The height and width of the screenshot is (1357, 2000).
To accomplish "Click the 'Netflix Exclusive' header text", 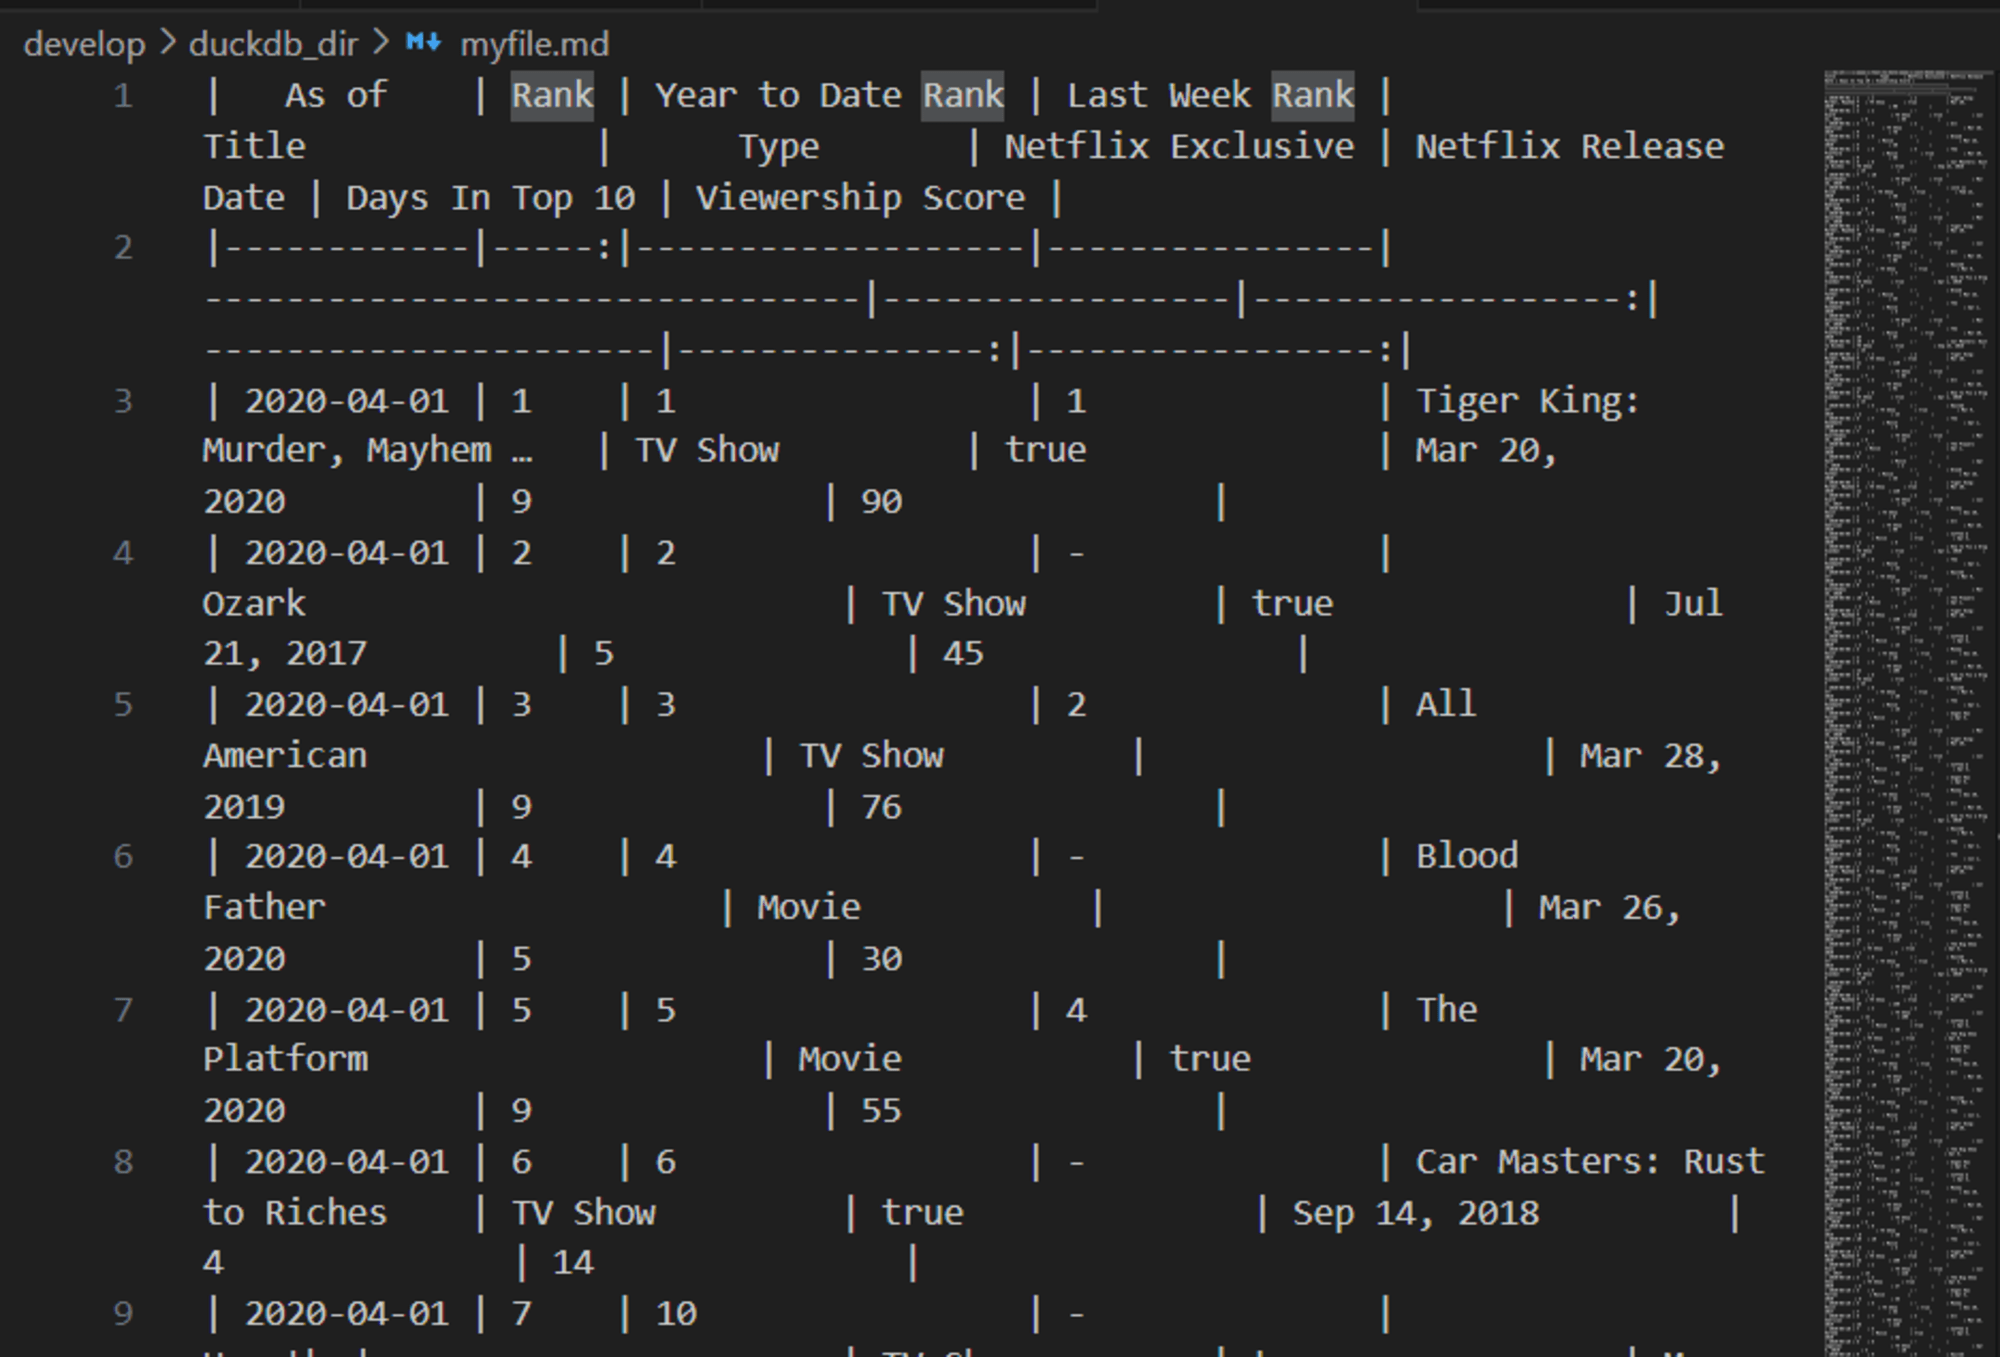I will pos(1179,146).
